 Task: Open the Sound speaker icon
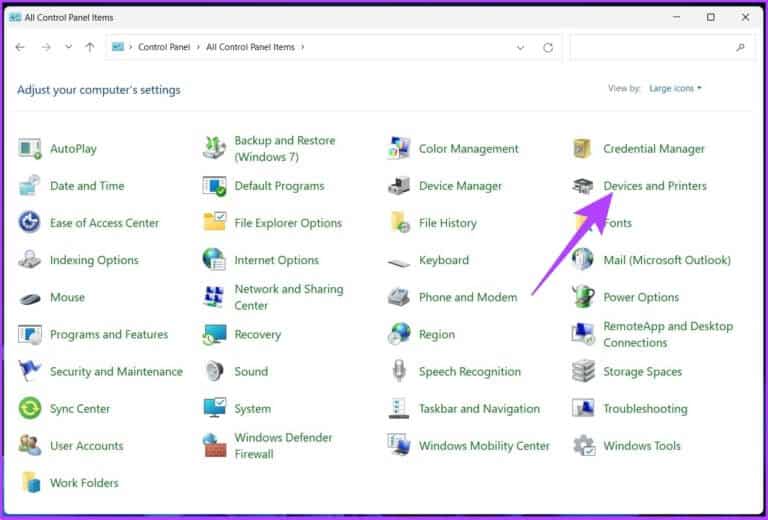[x=215, y=371]
